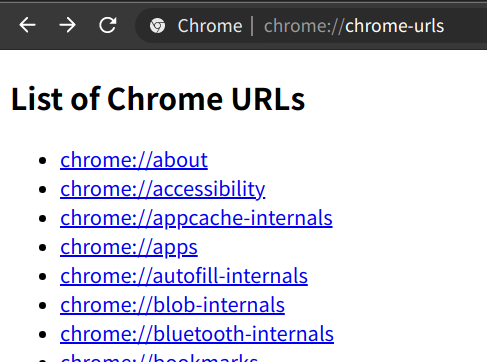Click the forward navigation arrow
Screen dimensions: 487x362
tap(67, 25)
